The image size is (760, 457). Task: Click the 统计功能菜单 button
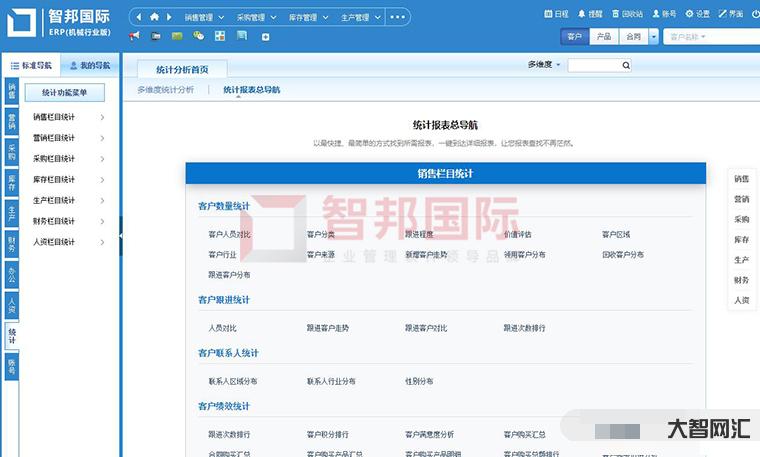click(x=64, y=93)
